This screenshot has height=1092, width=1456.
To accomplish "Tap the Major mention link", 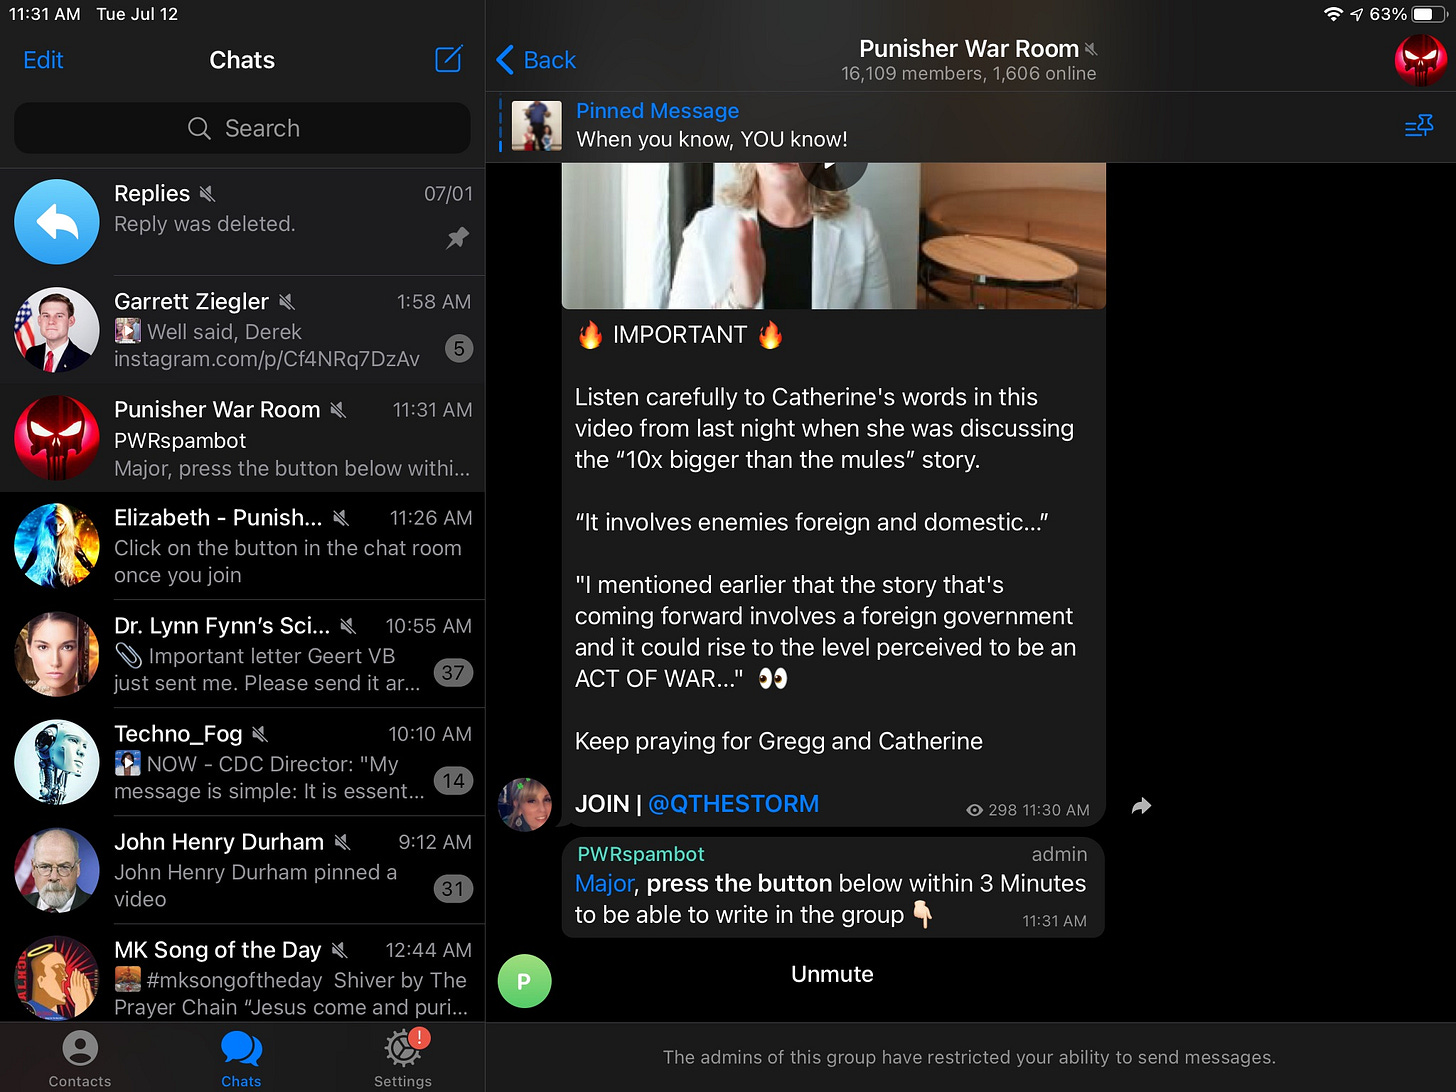I will click(604, 884).
